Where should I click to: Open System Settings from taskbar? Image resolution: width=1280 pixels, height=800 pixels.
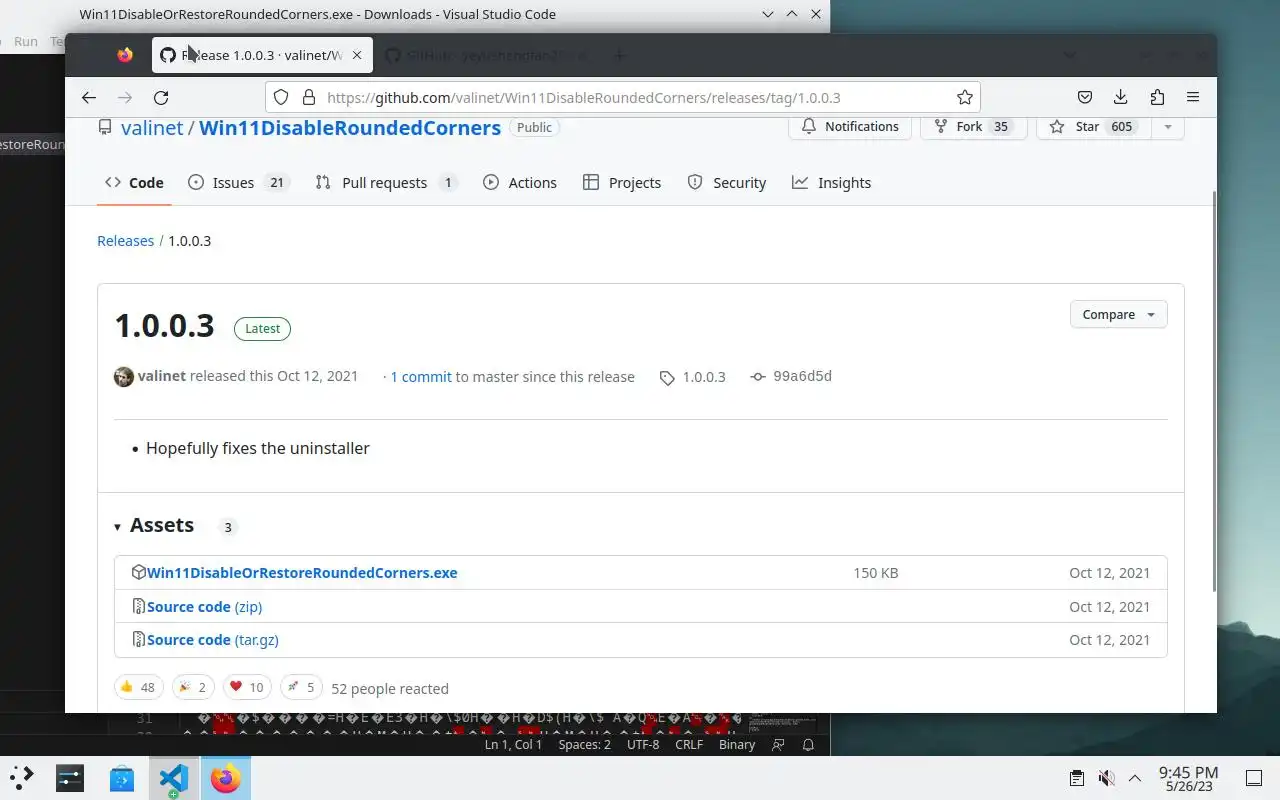point(70,777)
